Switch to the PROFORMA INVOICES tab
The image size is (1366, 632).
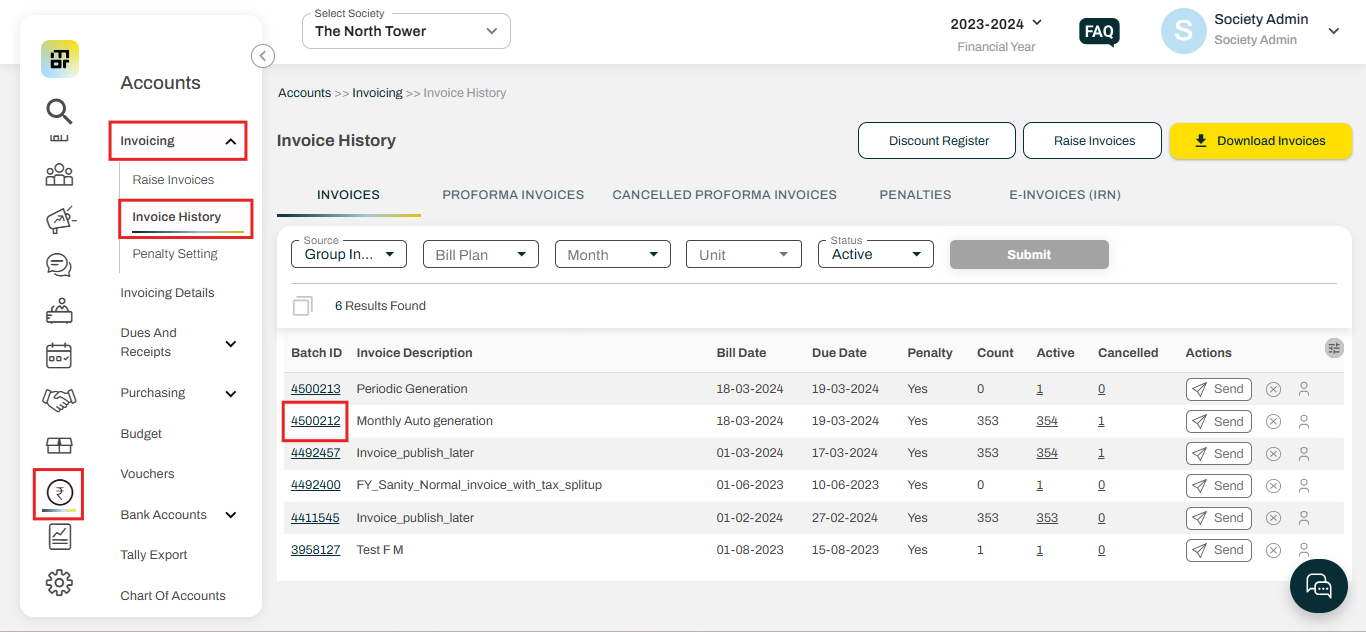(x=513, y=195)
